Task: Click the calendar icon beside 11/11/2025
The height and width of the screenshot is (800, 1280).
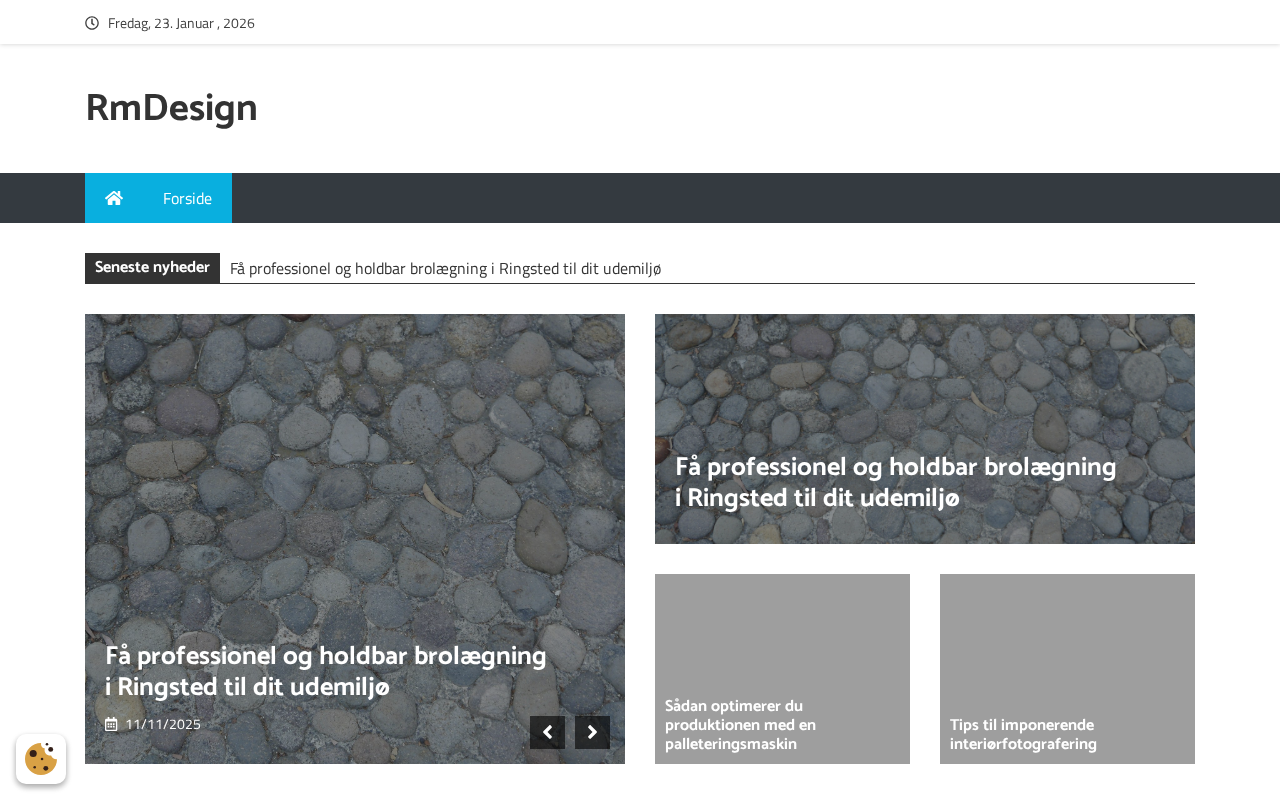Action: coord(111,724)
